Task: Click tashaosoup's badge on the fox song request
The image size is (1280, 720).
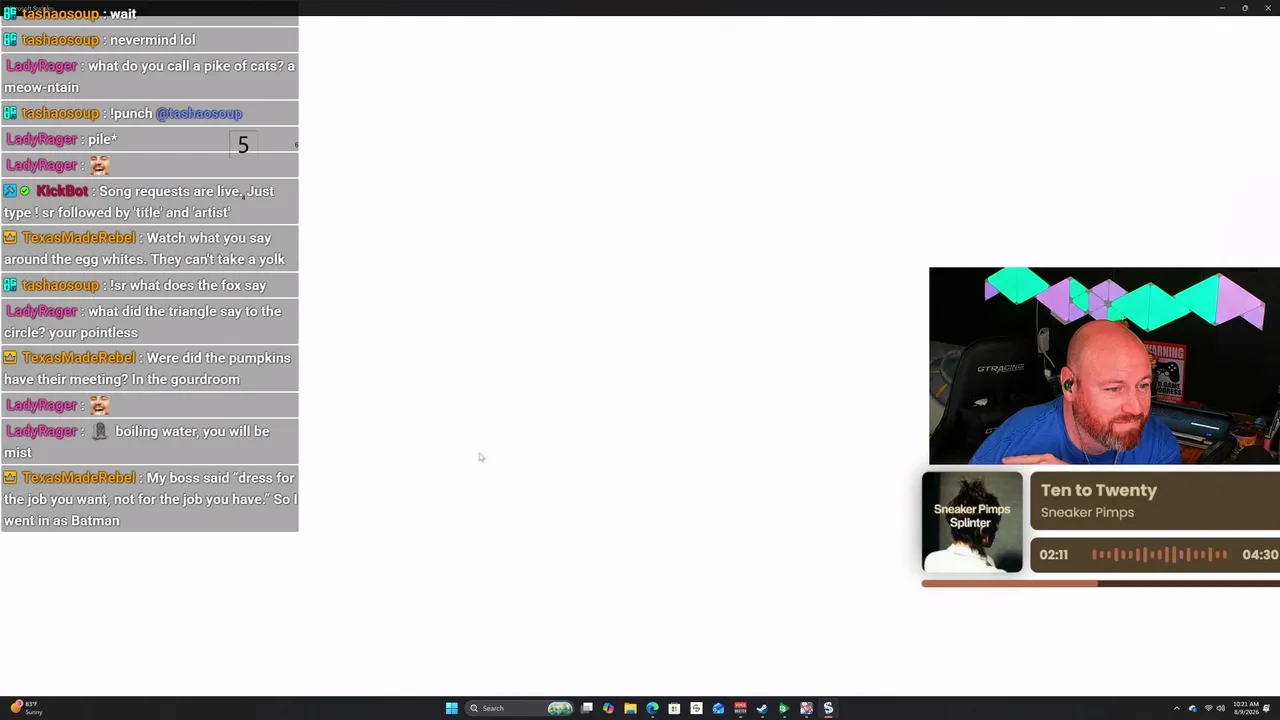Action: [10, 285]
